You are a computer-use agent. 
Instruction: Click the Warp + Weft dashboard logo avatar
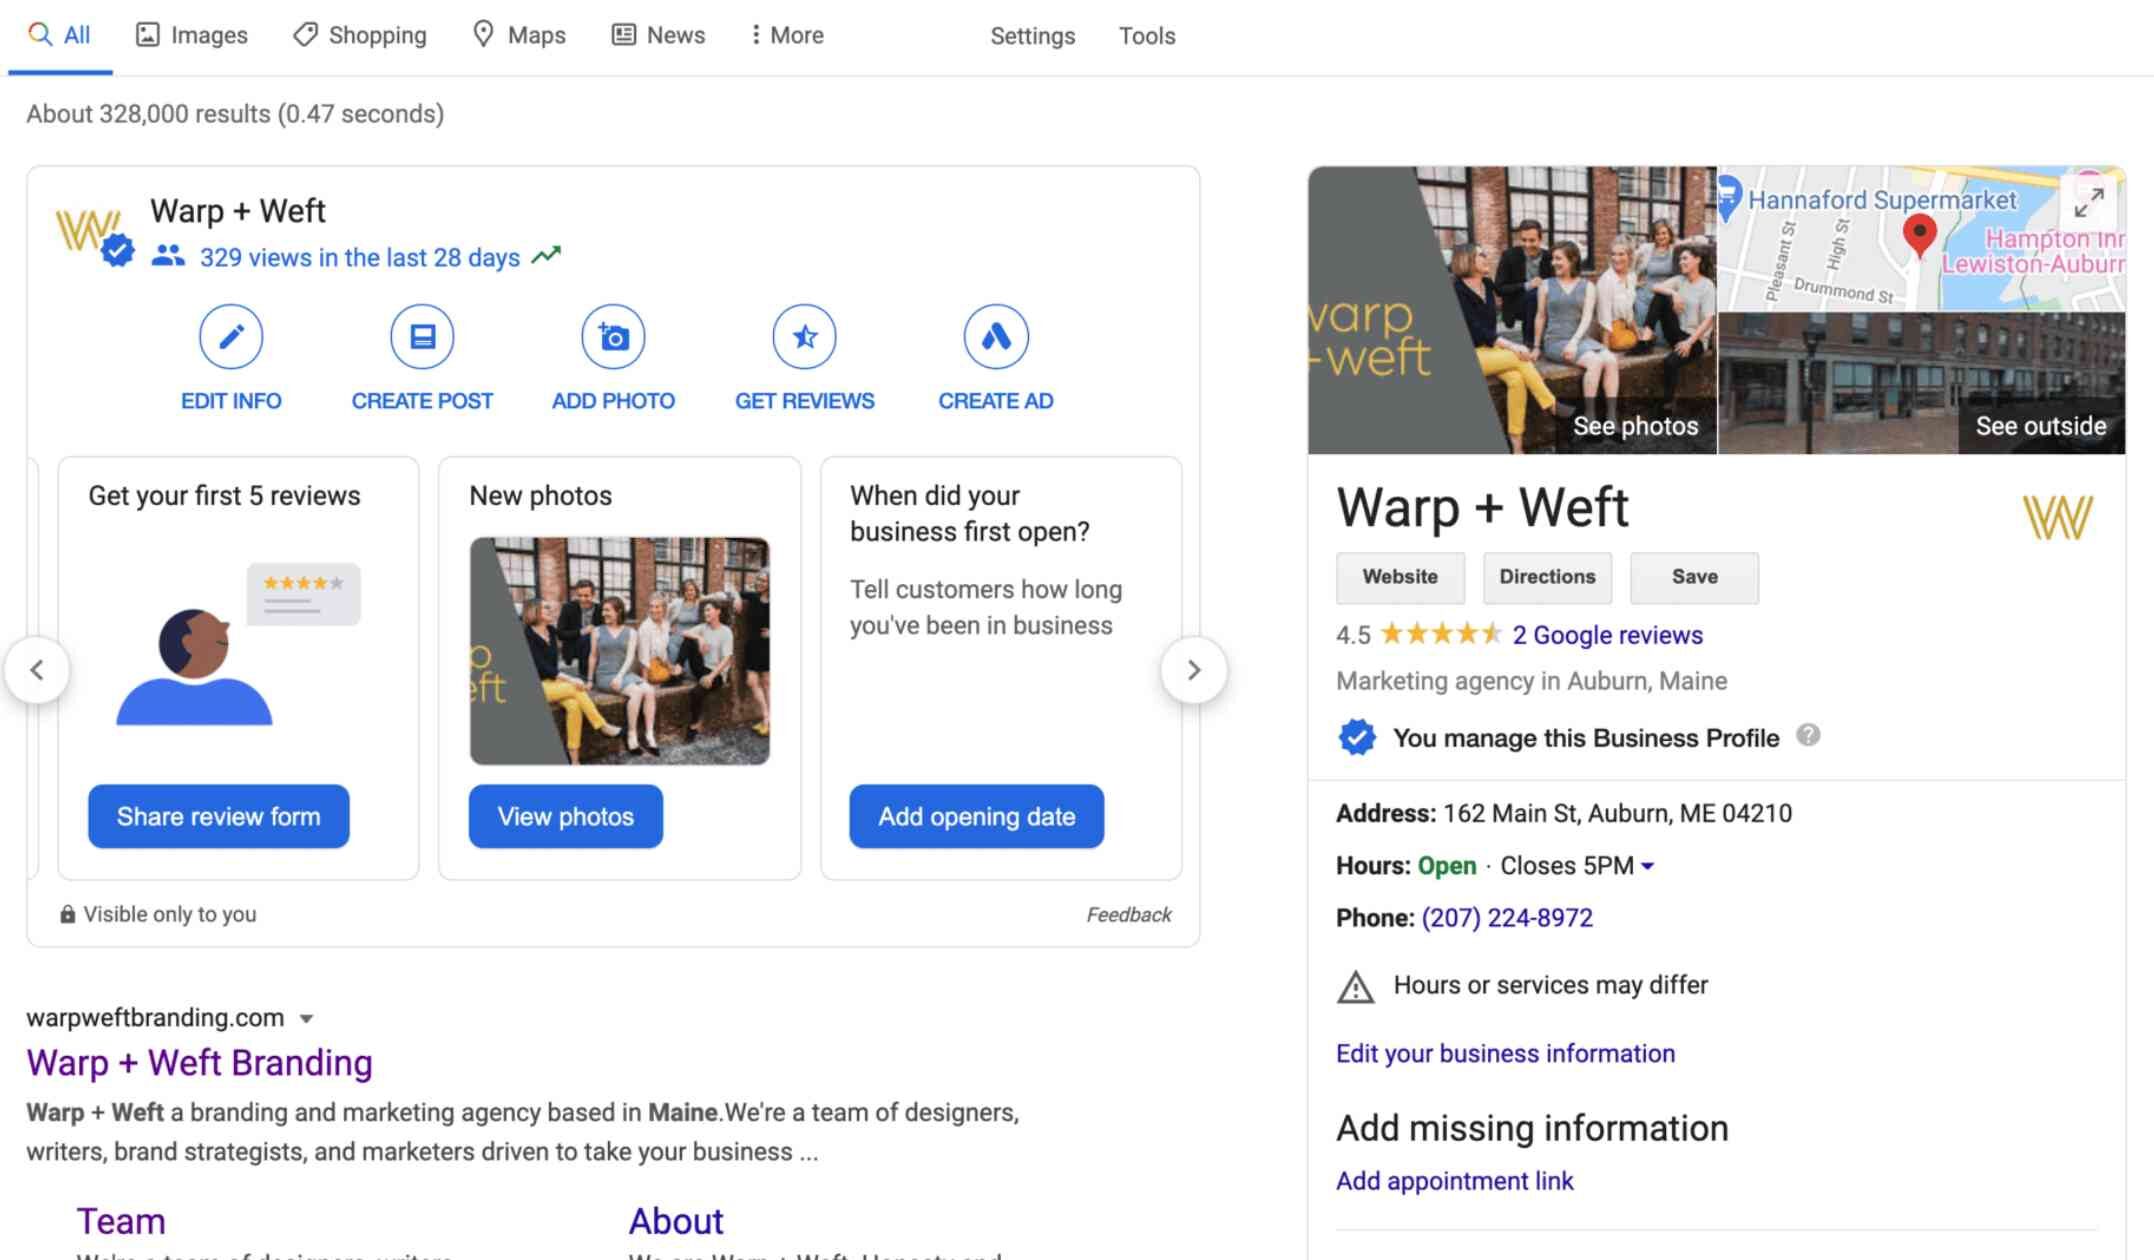pyautogui.click(x=89, y=231)
